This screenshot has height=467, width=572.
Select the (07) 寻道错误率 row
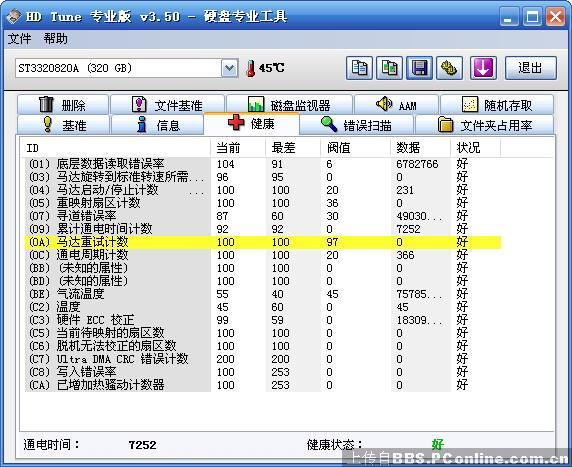[263, 216]
